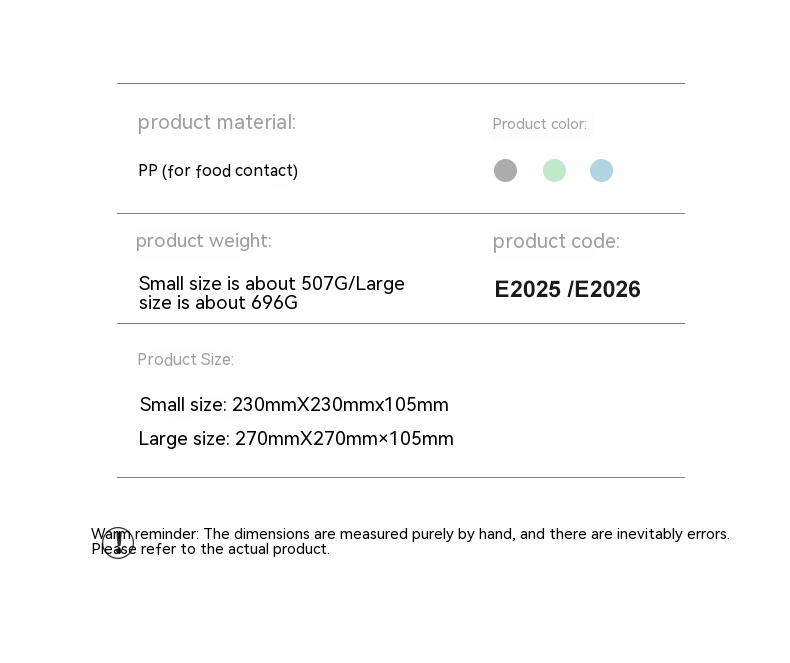Screen dimensions: 790x663
Task: Click the dimensions measured by hand reminder text
Action: (466, 534)
